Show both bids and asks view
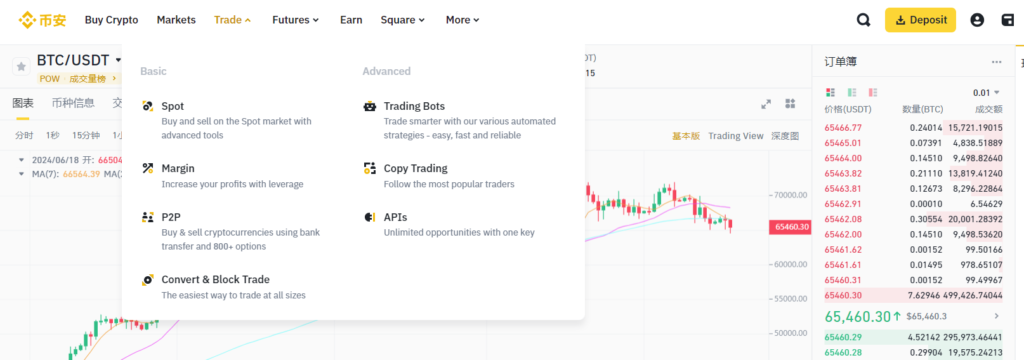This screenshot has height=360, width=1024. (831, 92)
